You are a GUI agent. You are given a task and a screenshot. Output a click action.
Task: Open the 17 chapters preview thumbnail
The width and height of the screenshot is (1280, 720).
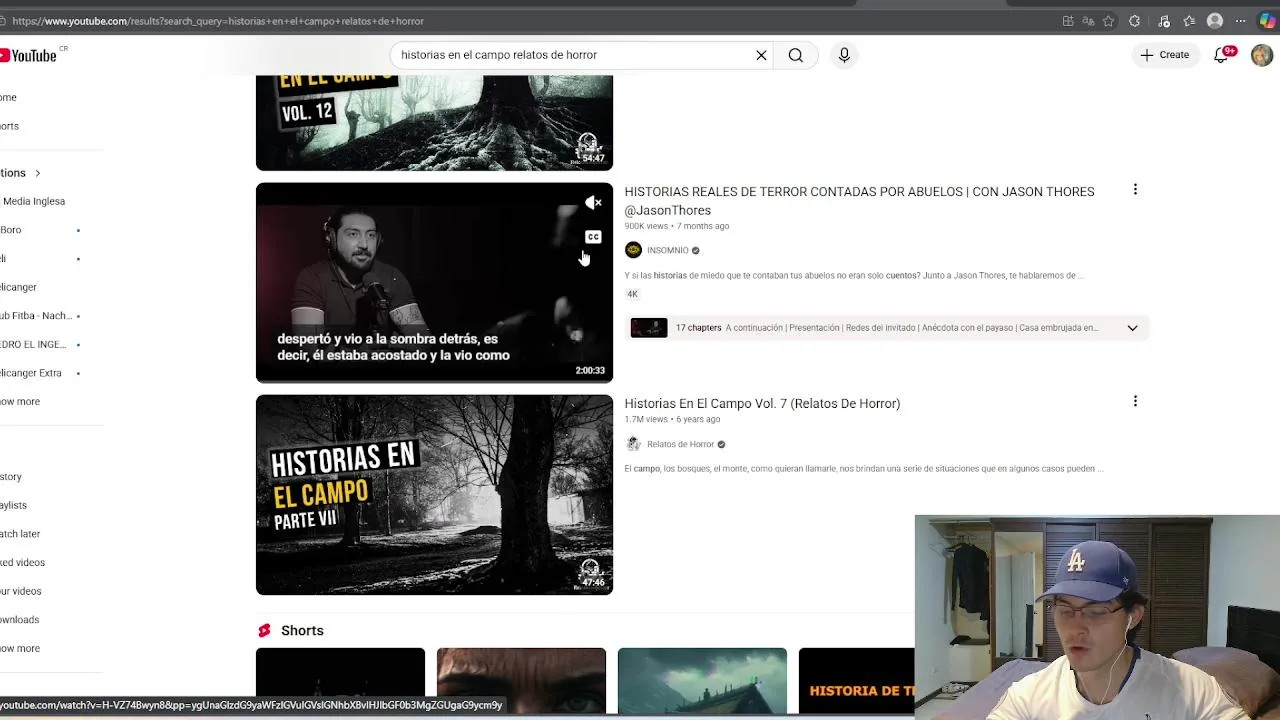(648, 328)
